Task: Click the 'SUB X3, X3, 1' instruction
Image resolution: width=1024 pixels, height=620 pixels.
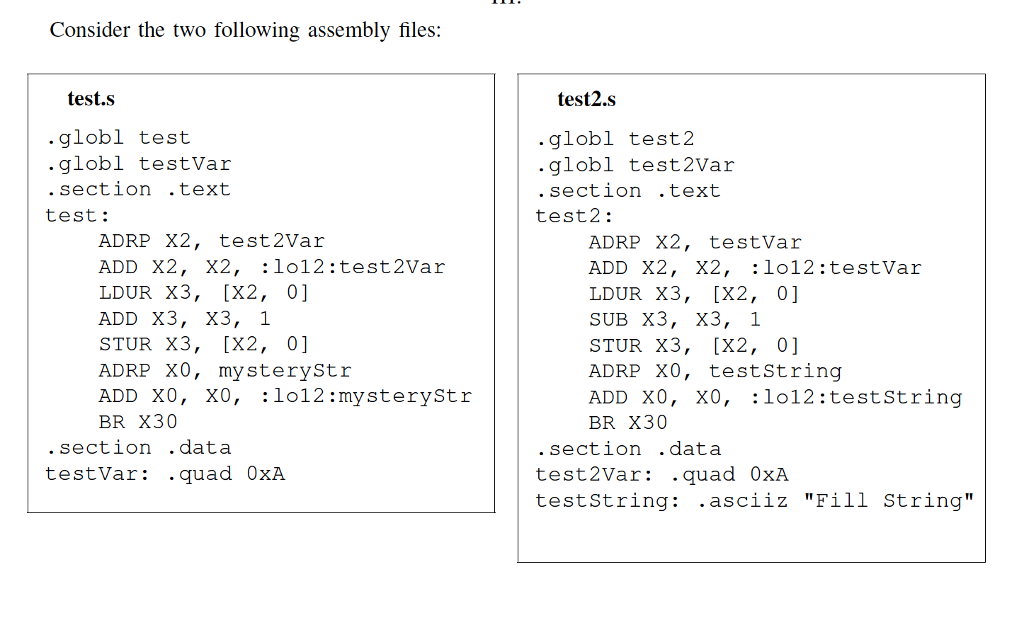Action: point(674,320)
